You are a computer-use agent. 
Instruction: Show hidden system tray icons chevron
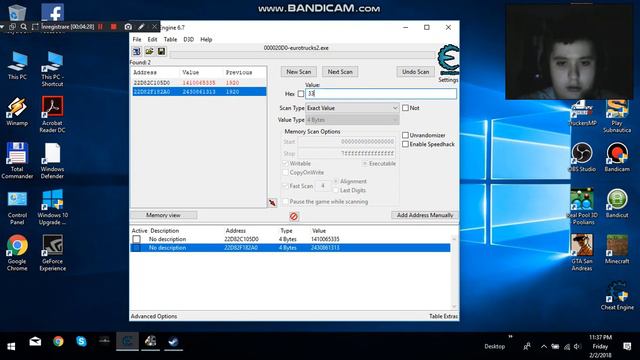[544, 347]
